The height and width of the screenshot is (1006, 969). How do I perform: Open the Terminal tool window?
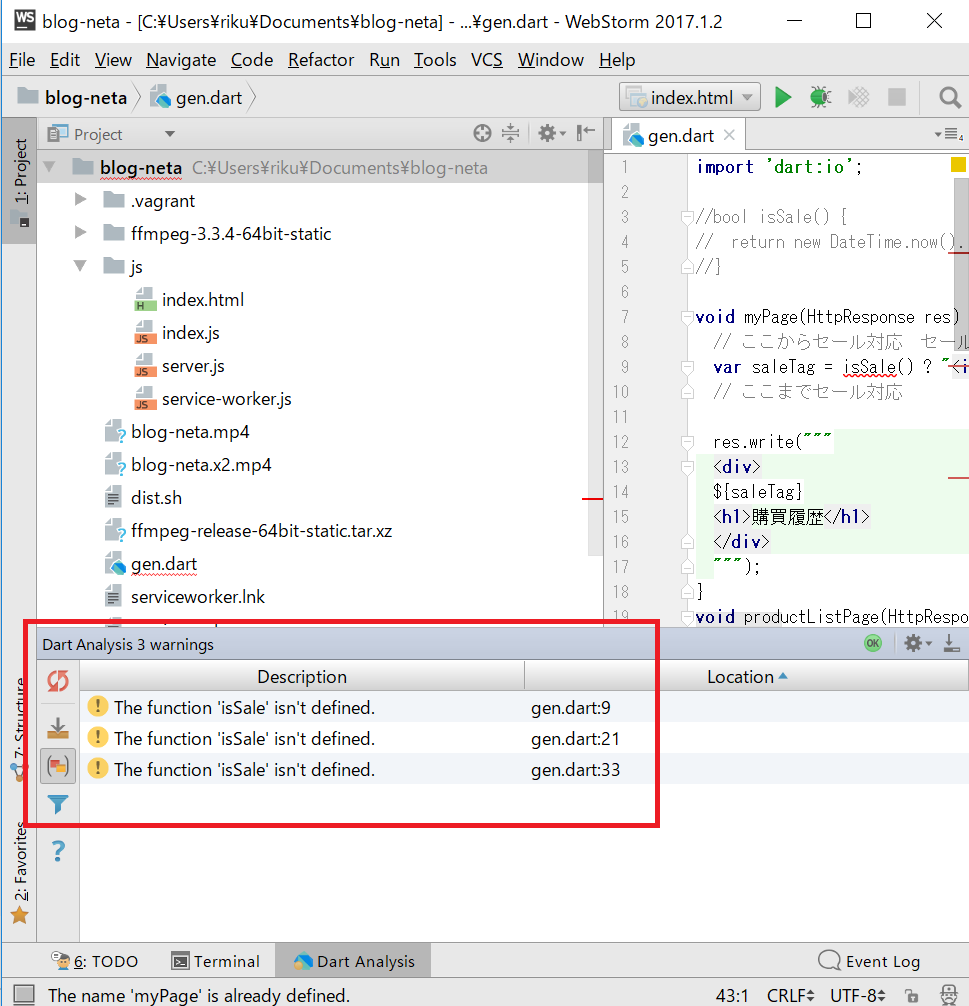tap(216, 961)
